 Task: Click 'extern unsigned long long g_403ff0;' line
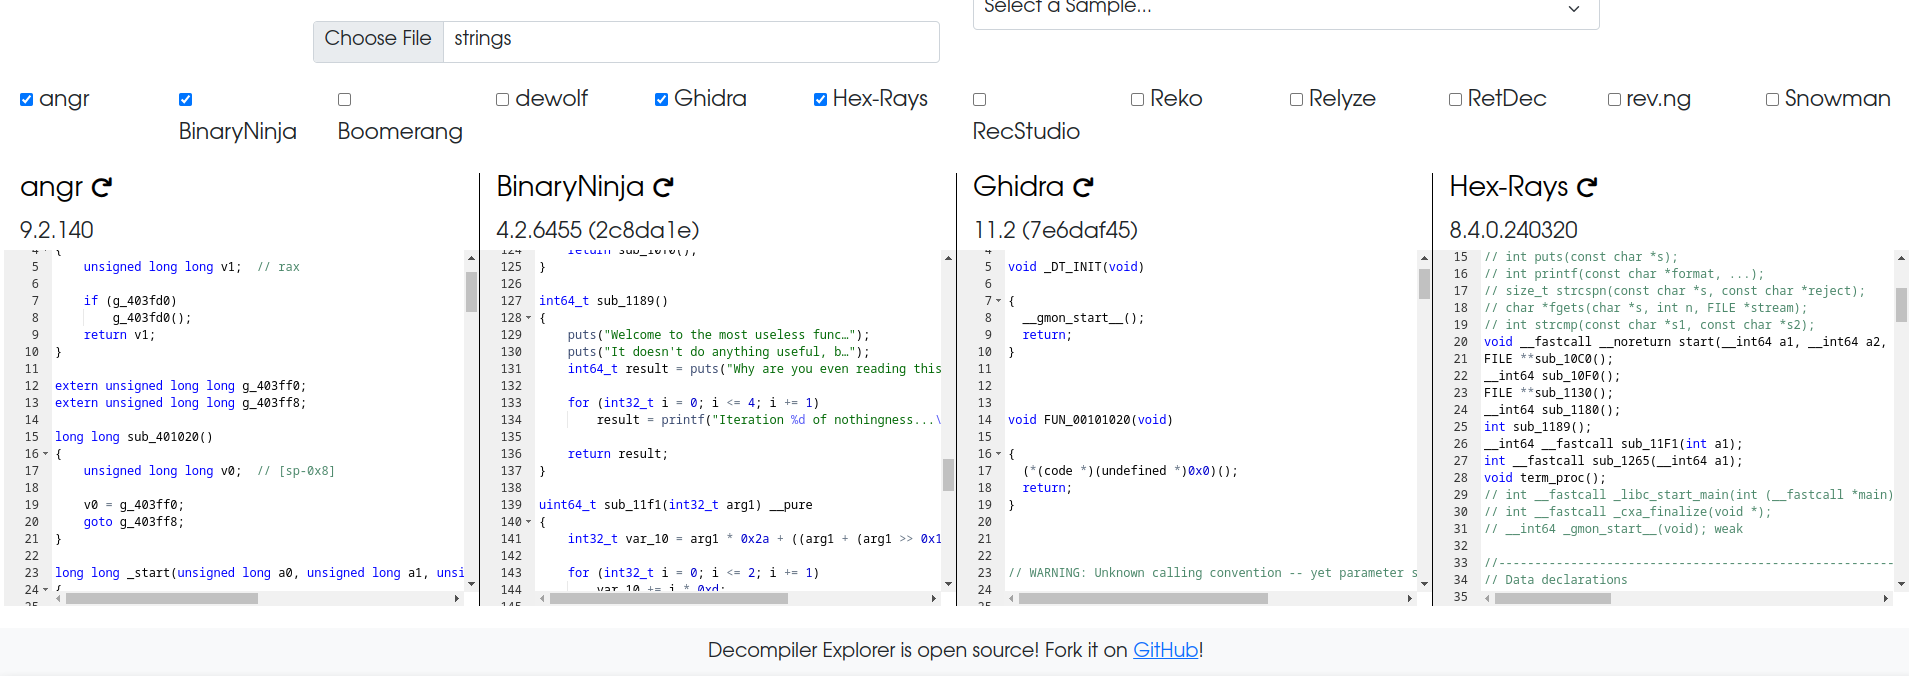[181, 386]
